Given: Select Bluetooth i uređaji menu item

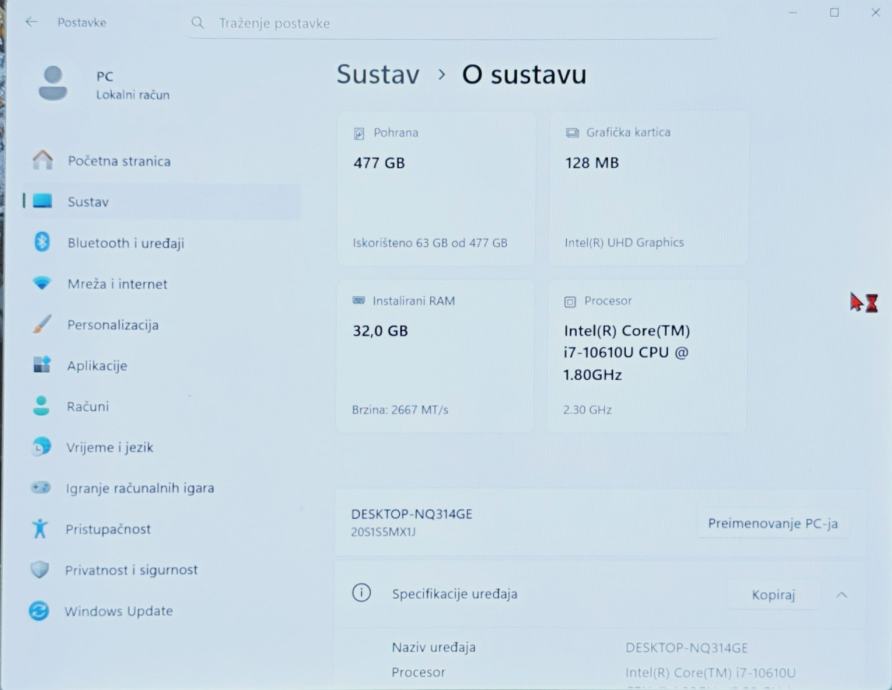Looking at the screenshot, I should coord(162,243).
